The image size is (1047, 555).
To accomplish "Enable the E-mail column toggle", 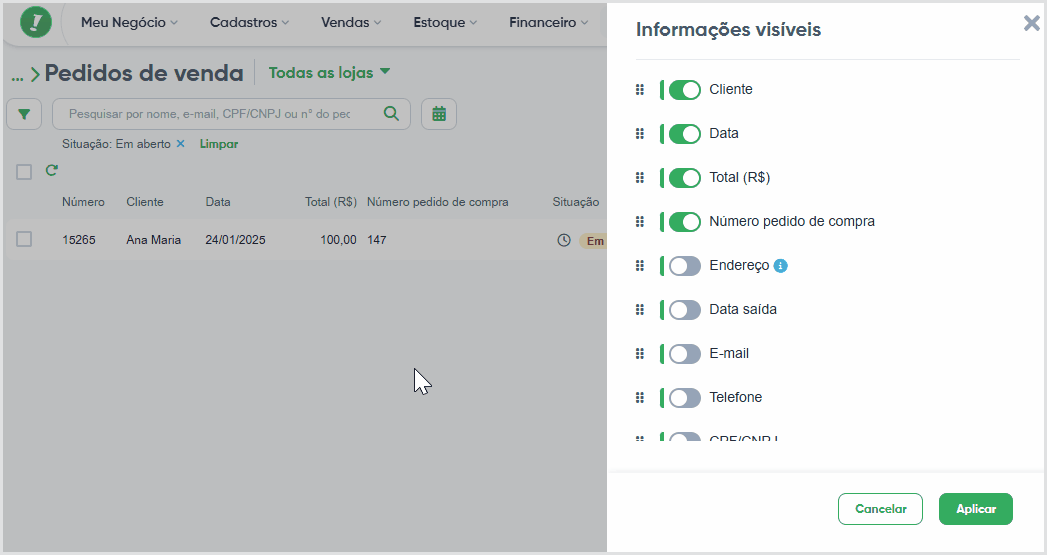I will pos(684,354).
